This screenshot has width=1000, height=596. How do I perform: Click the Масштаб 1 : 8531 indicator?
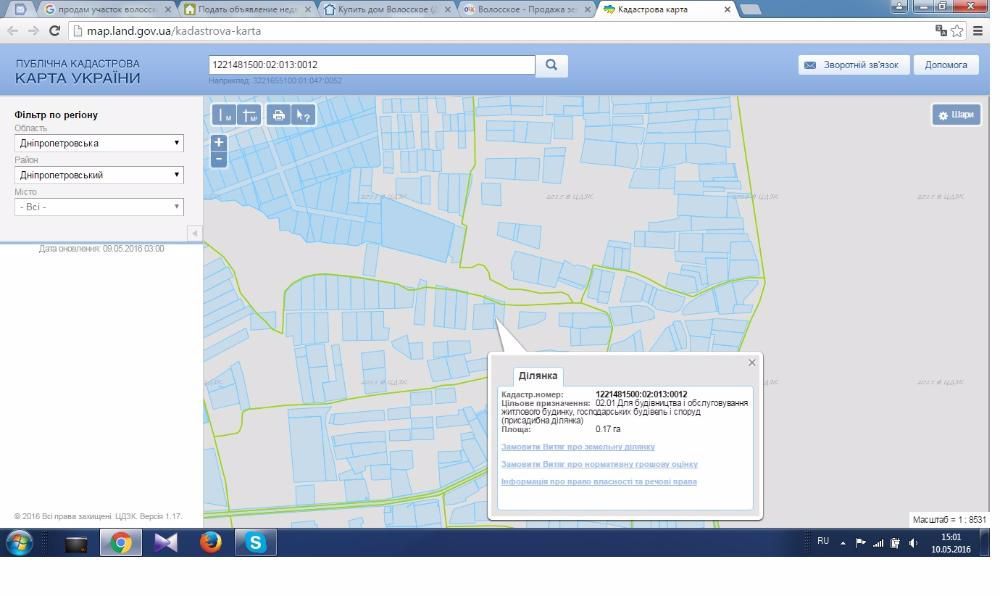pyautogui.click(x=950, y=520)
